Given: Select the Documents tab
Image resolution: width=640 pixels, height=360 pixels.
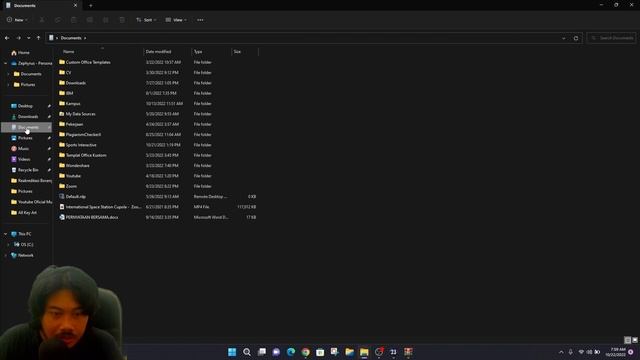Looking at the screenshot, I should (x=41, y=6).
